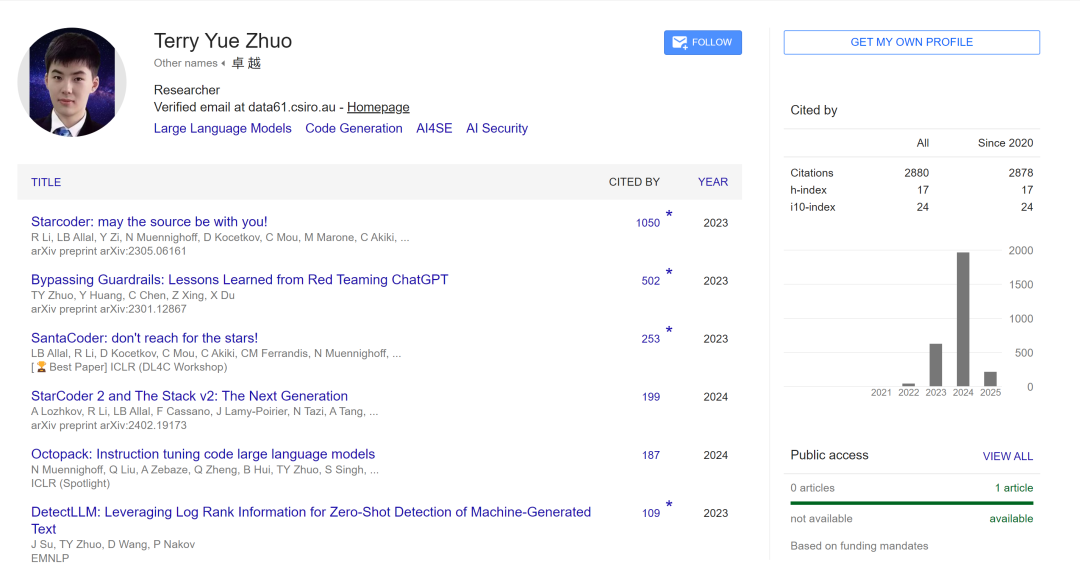Sort publications by YEAR header
This screenshot has height=567, width=1080.
[x=713, y=182]
